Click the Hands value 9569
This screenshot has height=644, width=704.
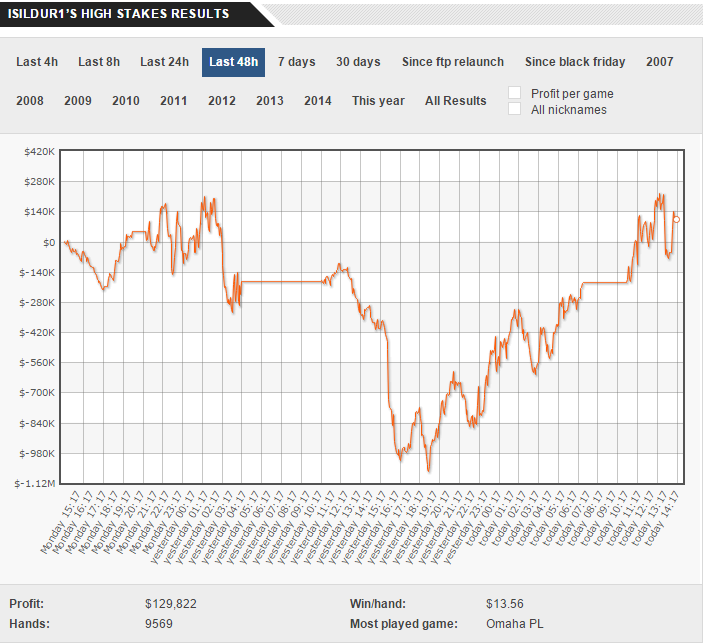[x=158, y=624]
